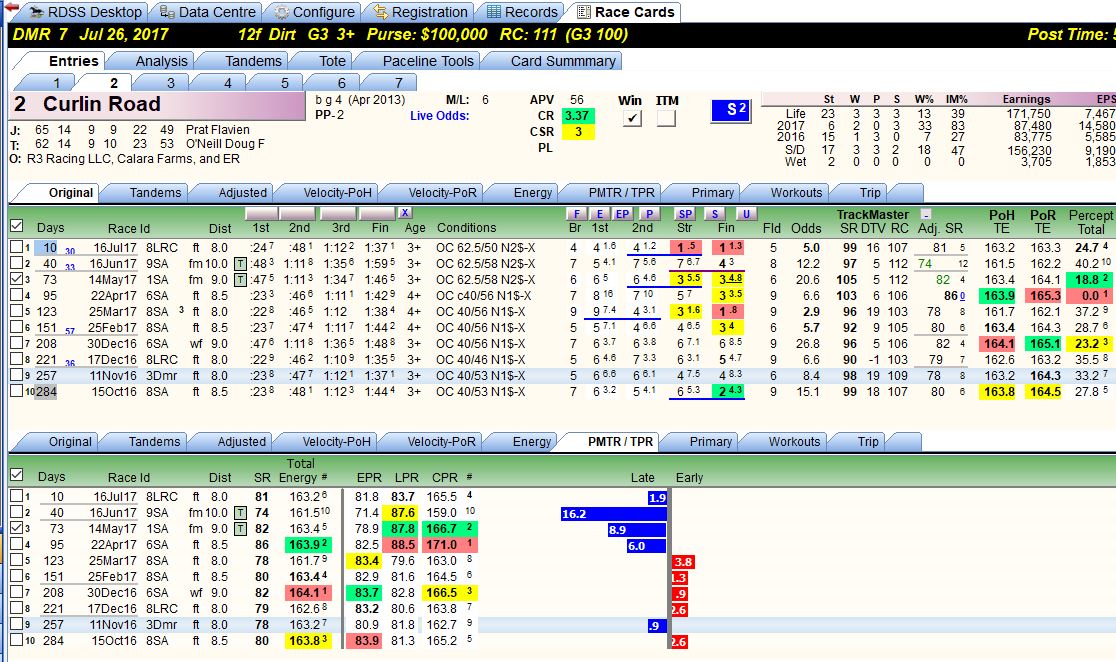The width and height of the screenshot is (1116, 662).
Task: Click the T turf marker on 14May17 Original row
Action: (x=241, y=280)
